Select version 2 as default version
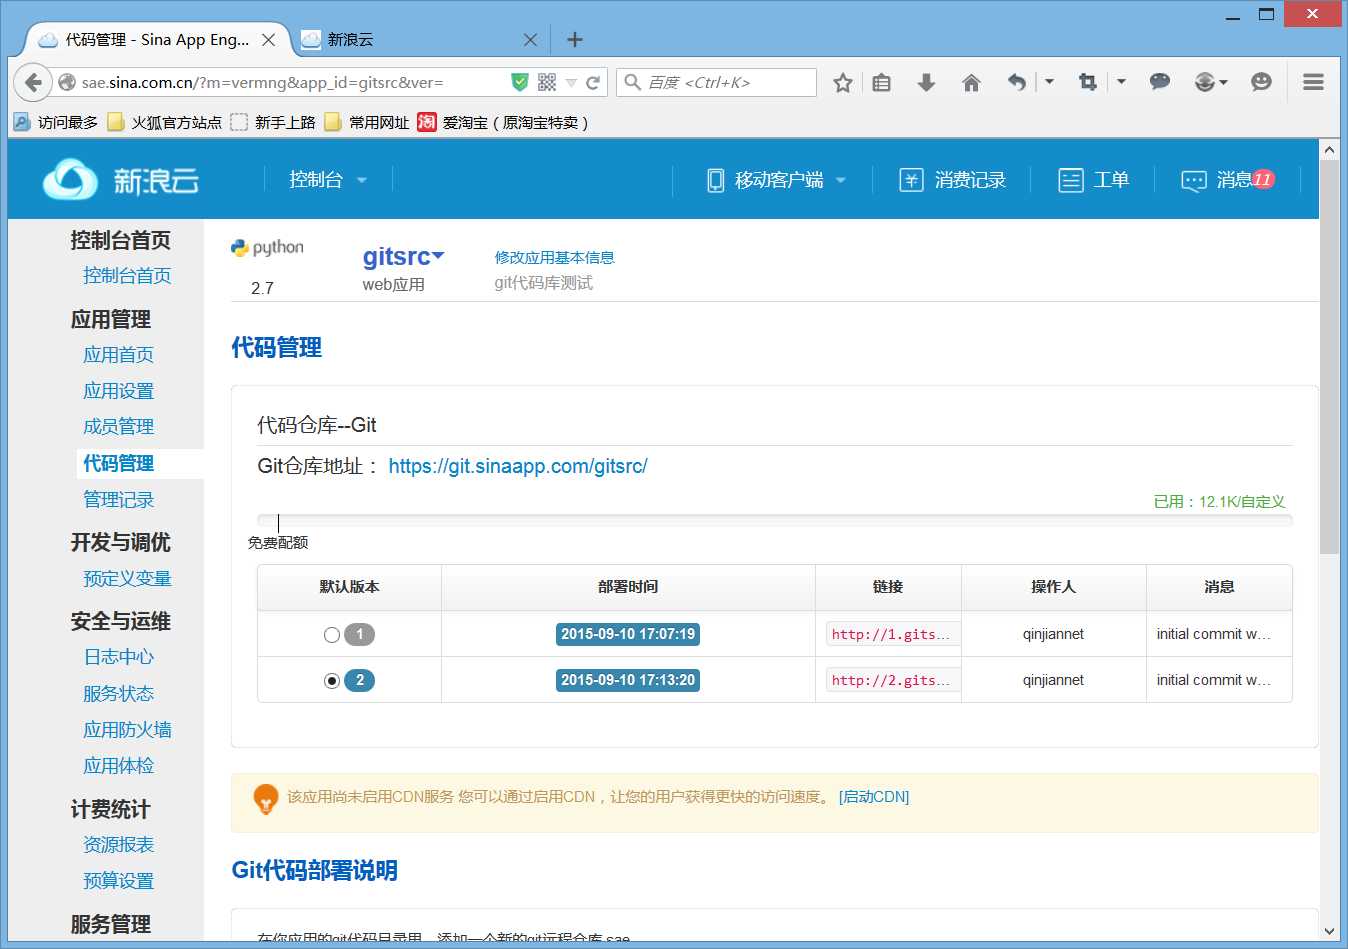Viewport: 1348px width, 949px height. pos(330,680)
